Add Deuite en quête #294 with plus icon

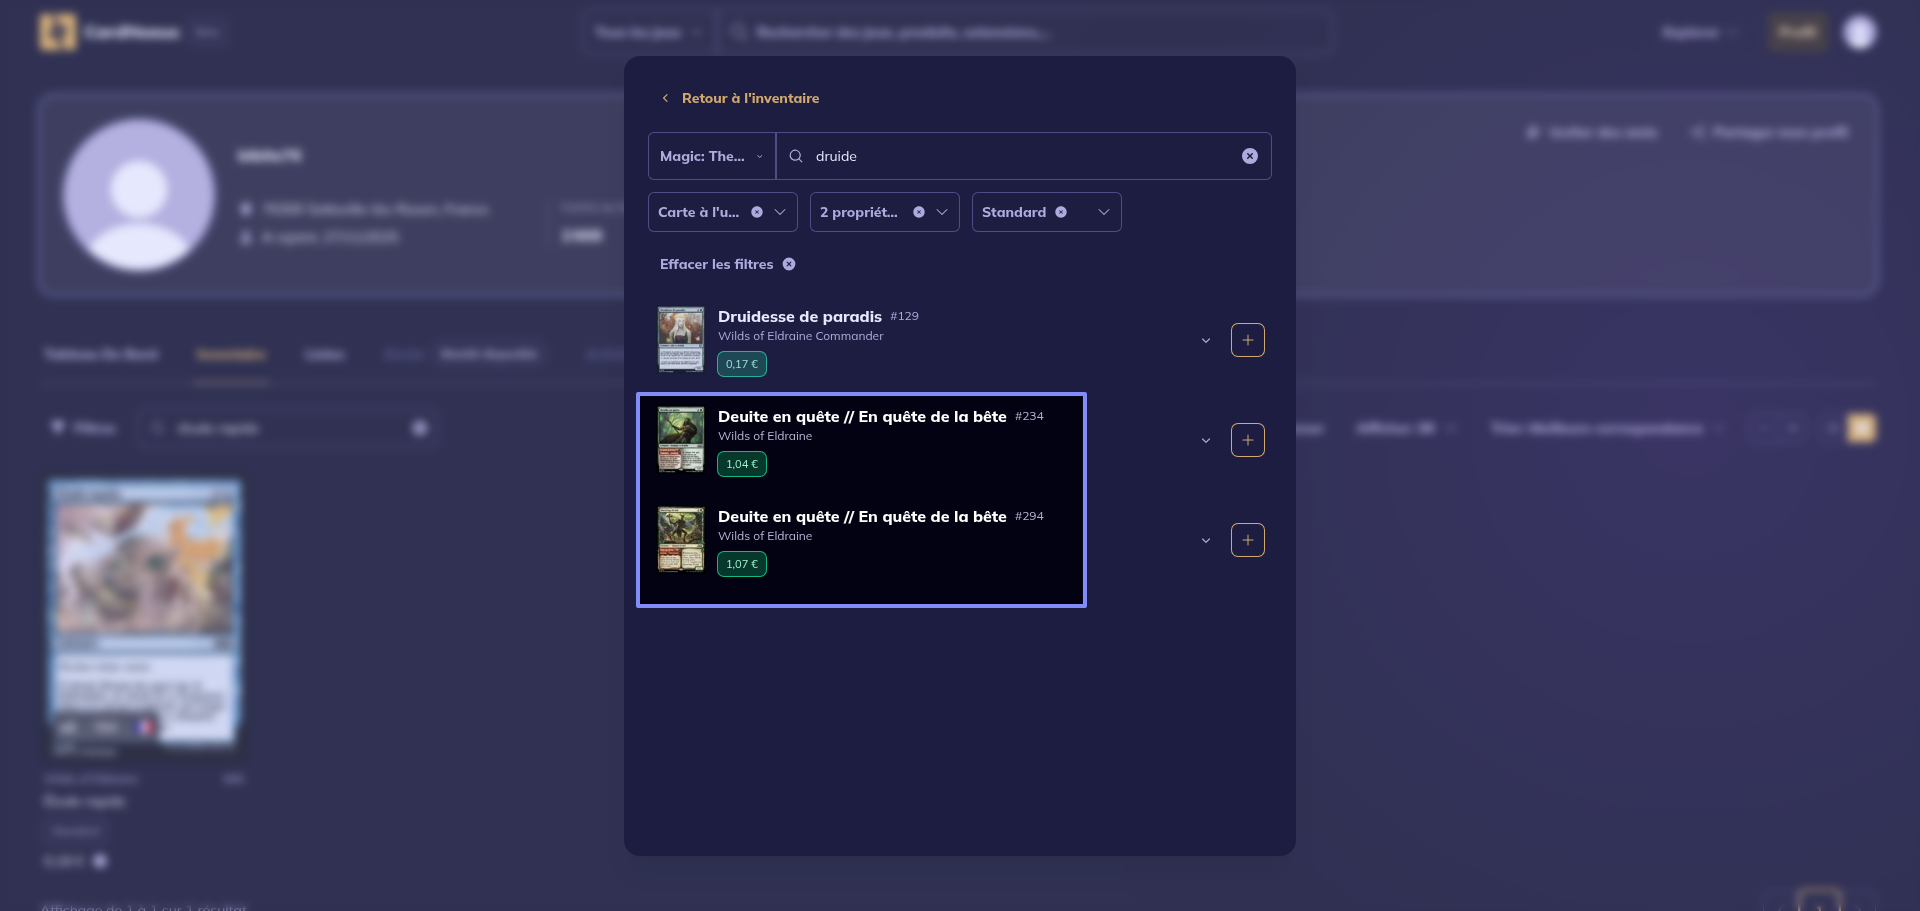point(1247,540)
